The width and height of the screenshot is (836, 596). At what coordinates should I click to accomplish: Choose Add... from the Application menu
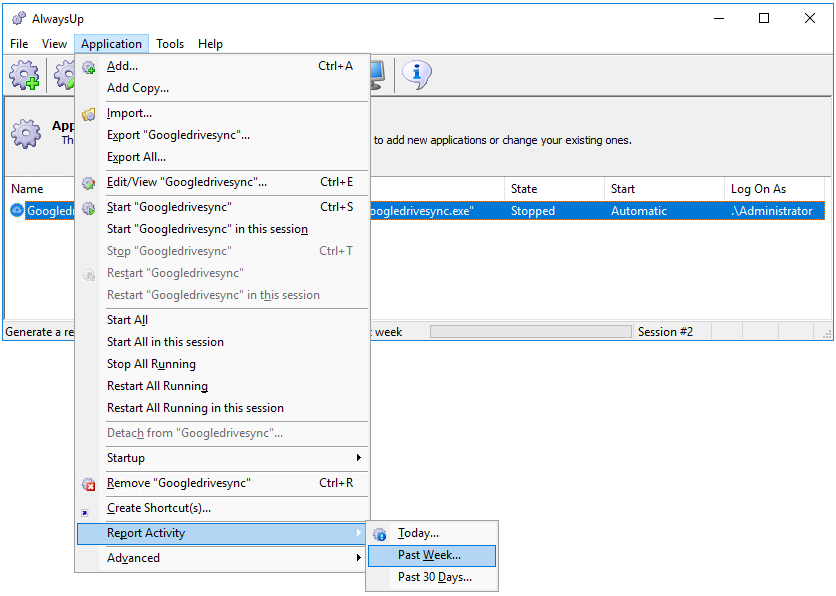222,66
